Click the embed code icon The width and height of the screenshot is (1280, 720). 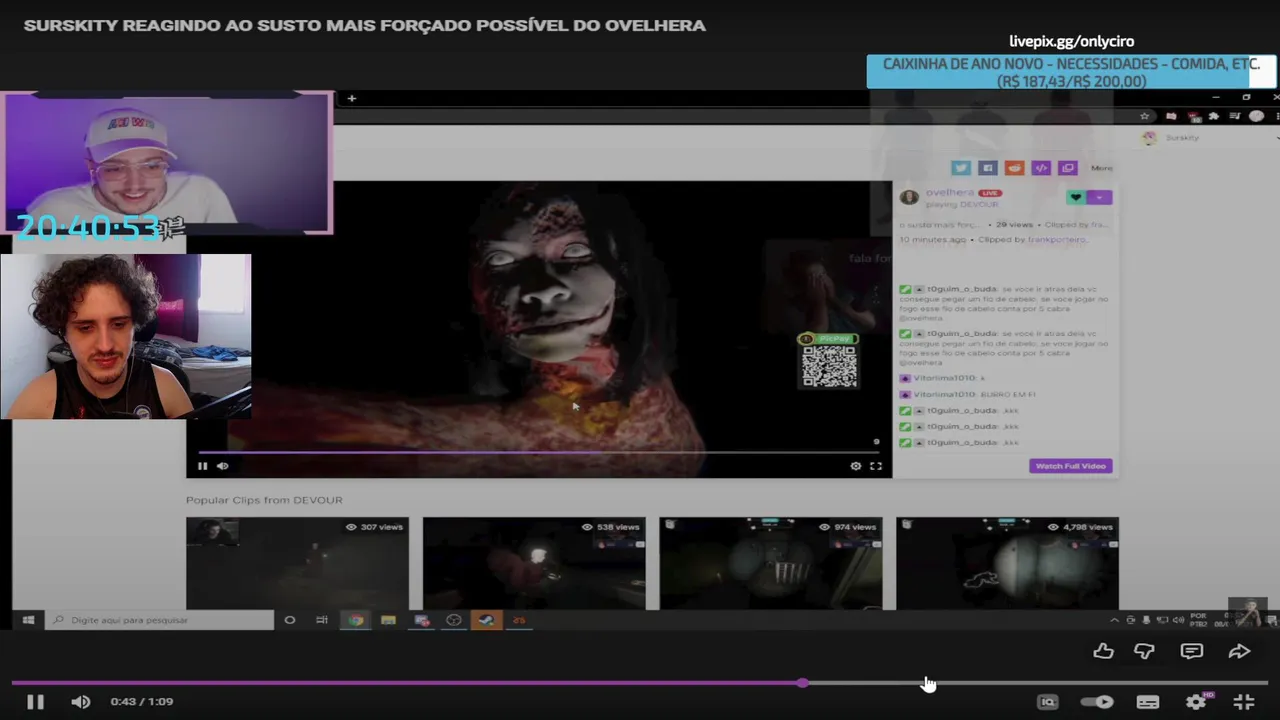coord(1041,168)
